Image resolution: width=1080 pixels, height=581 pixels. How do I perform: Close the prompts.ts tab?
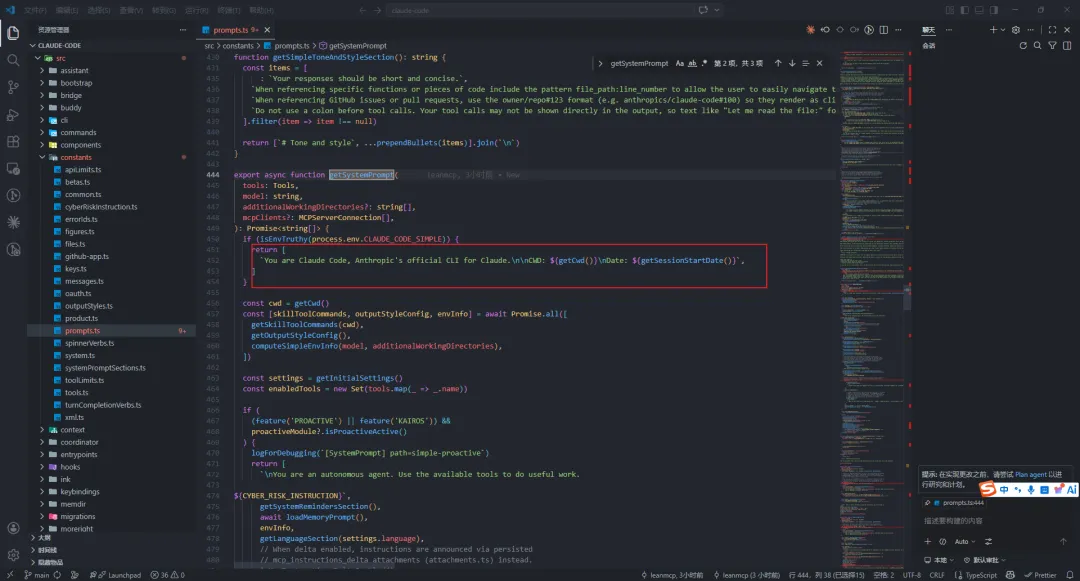[267, 30]
